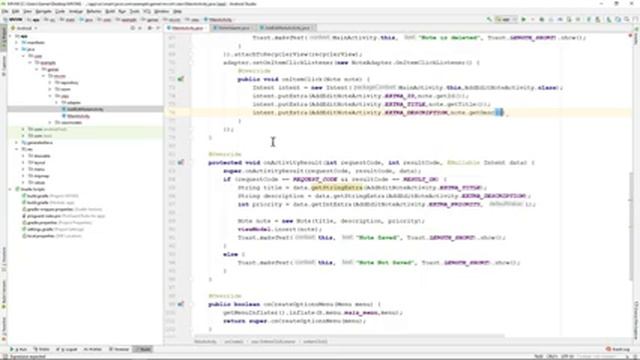Click the Gradle Scripts node icon

[17, 189]
